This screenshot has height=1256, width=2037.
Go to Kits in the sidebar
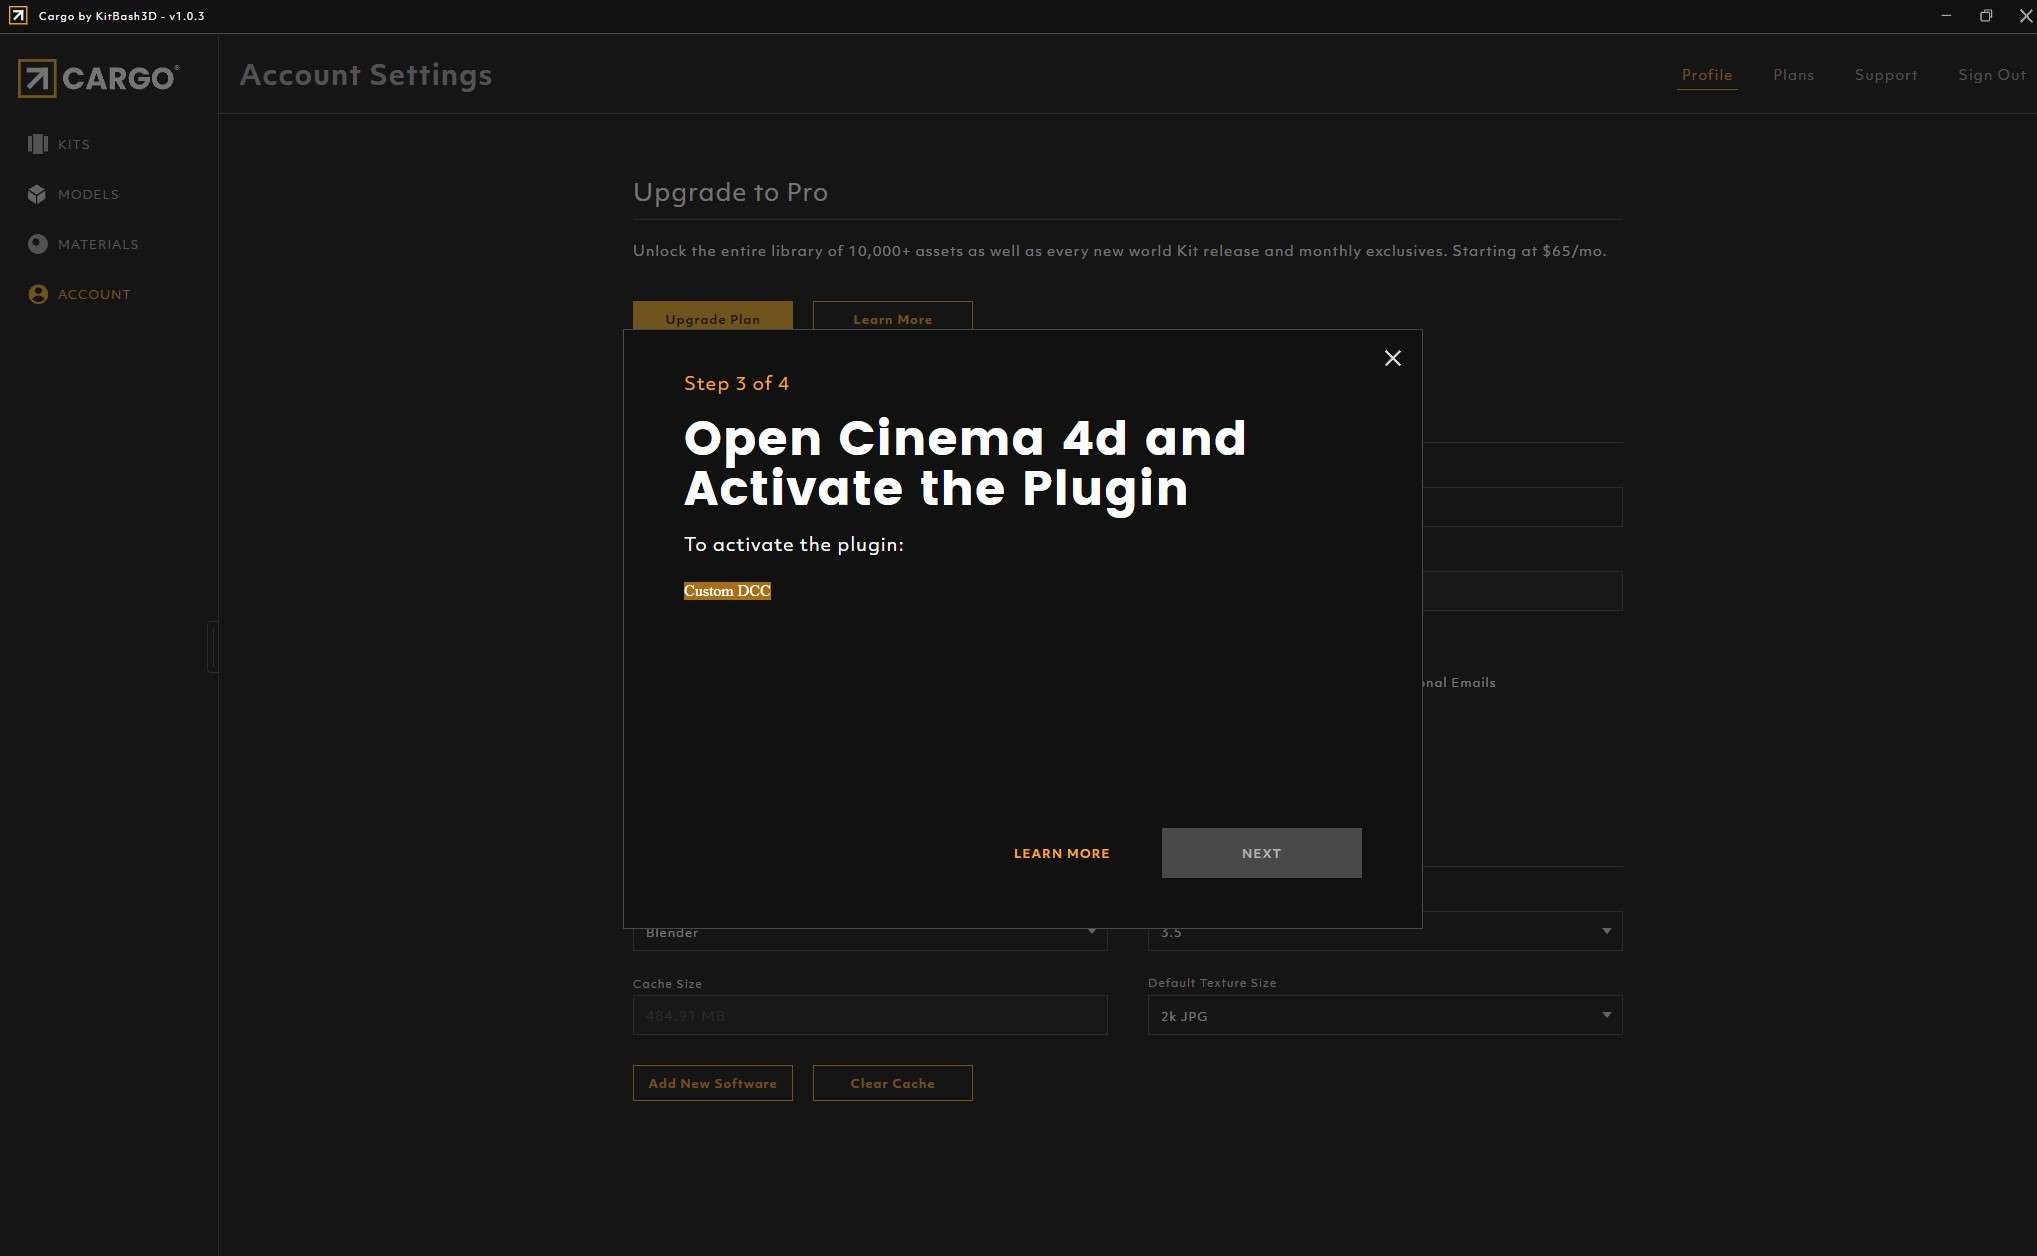coord(74,144)
